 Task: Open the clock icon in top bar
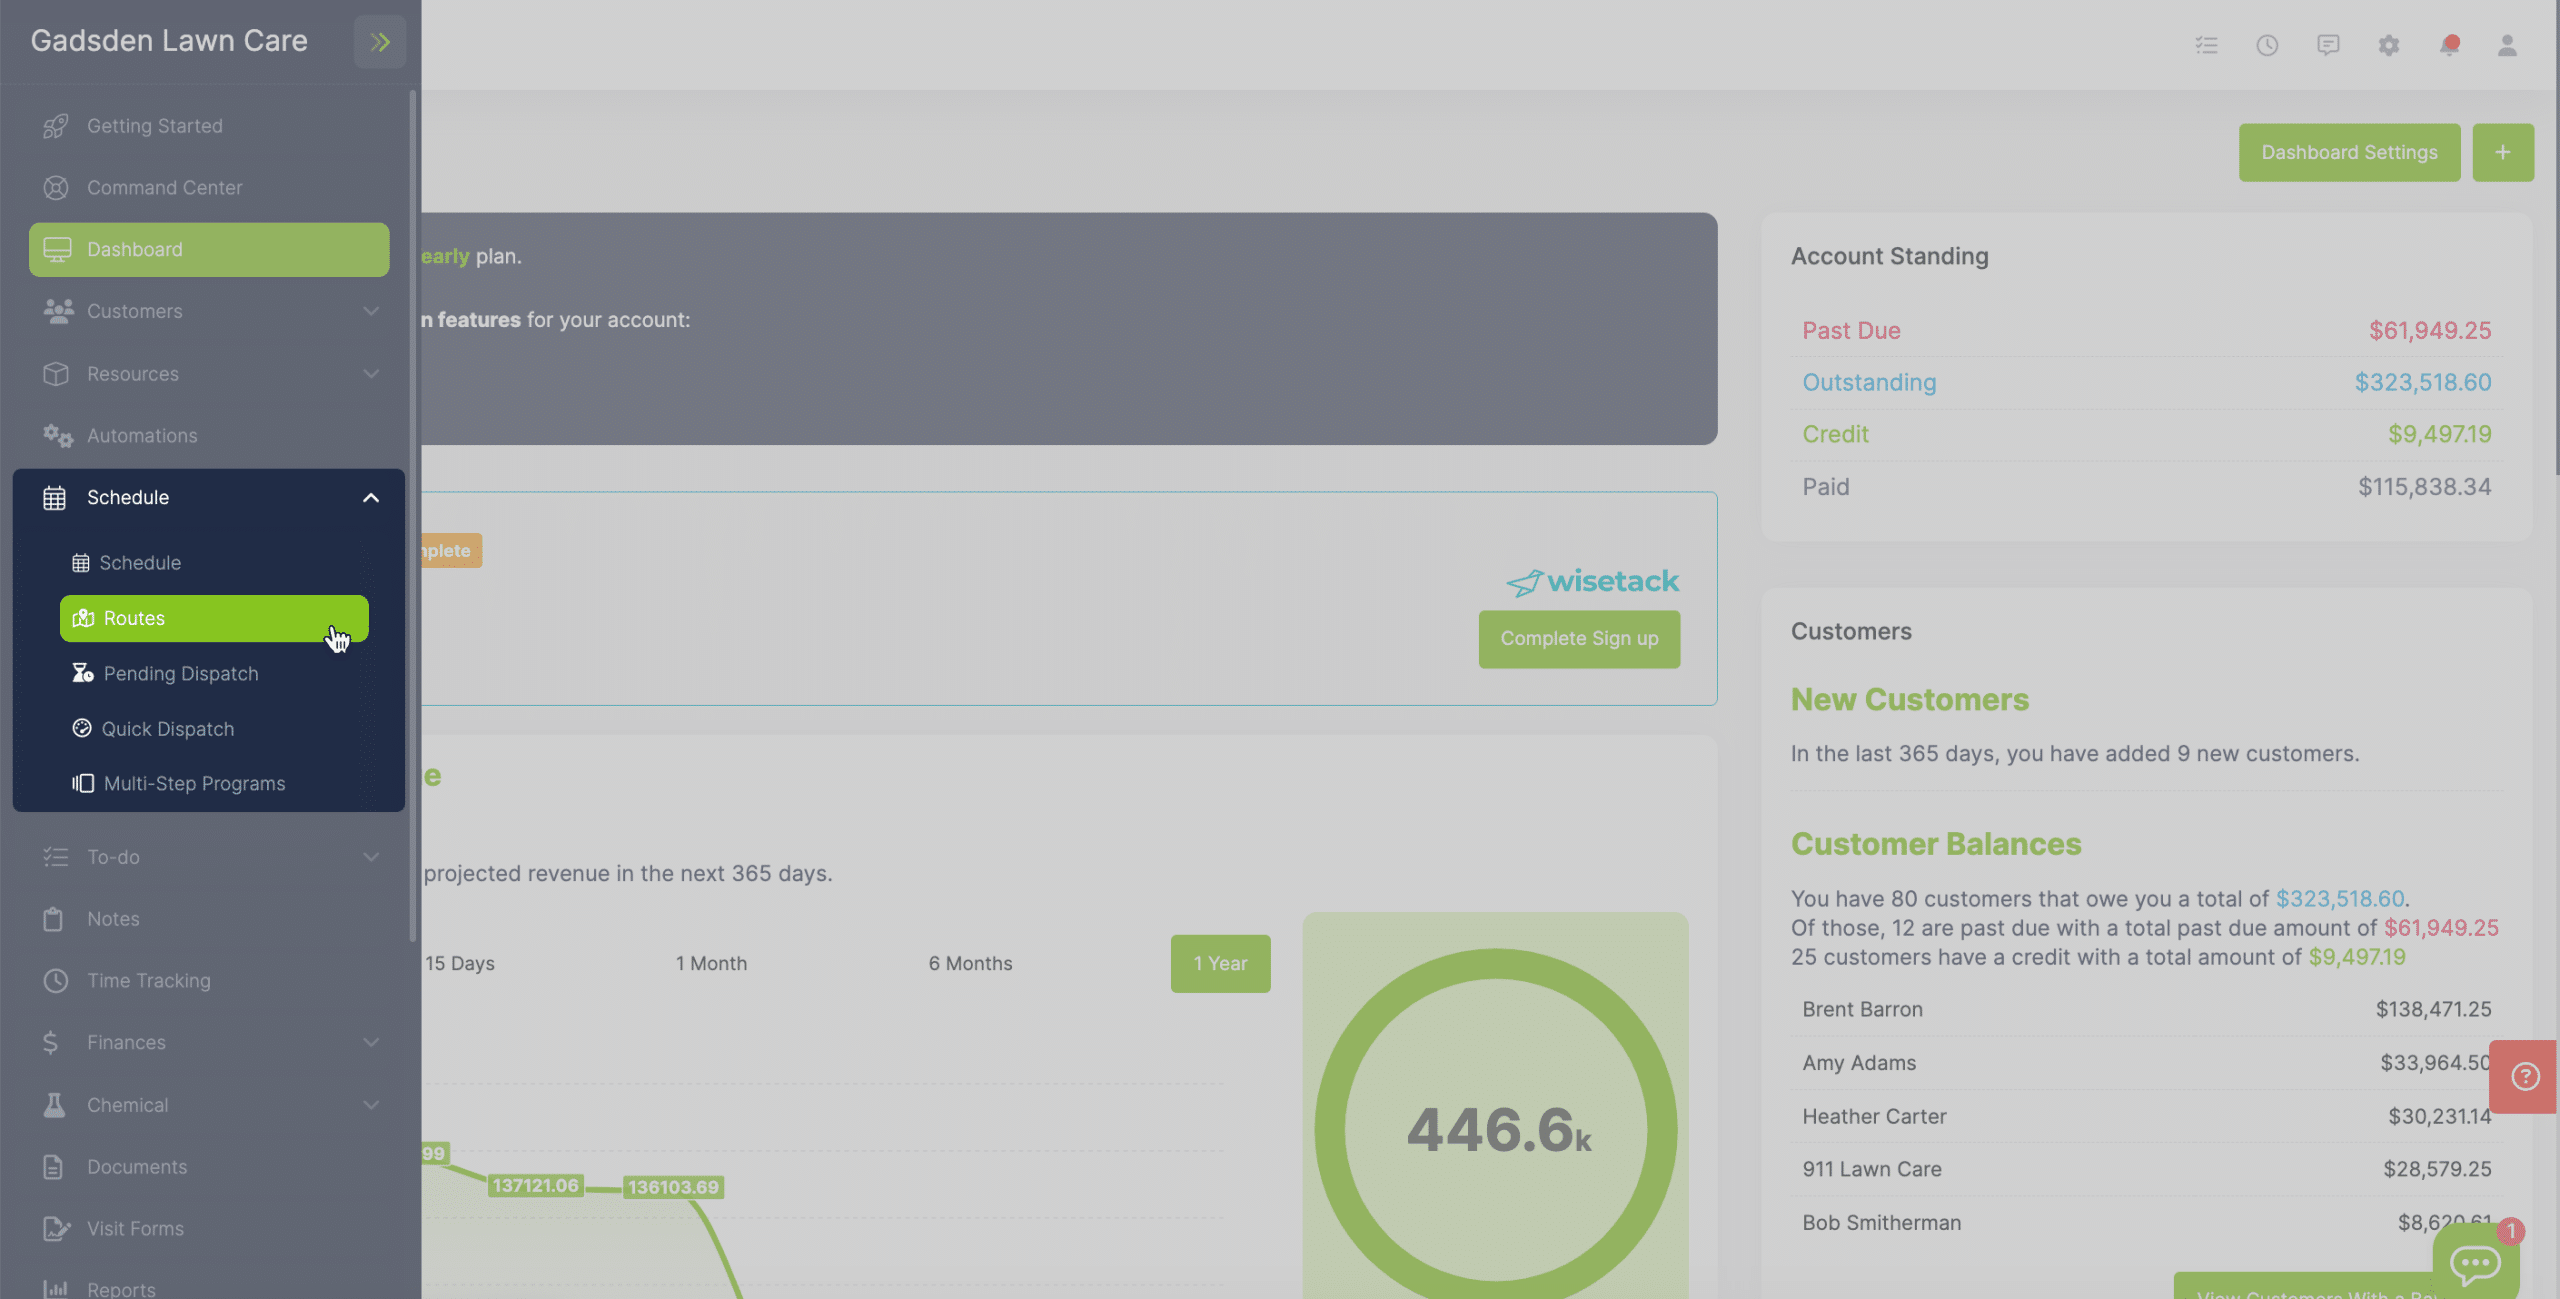(x=2267, y=45)
